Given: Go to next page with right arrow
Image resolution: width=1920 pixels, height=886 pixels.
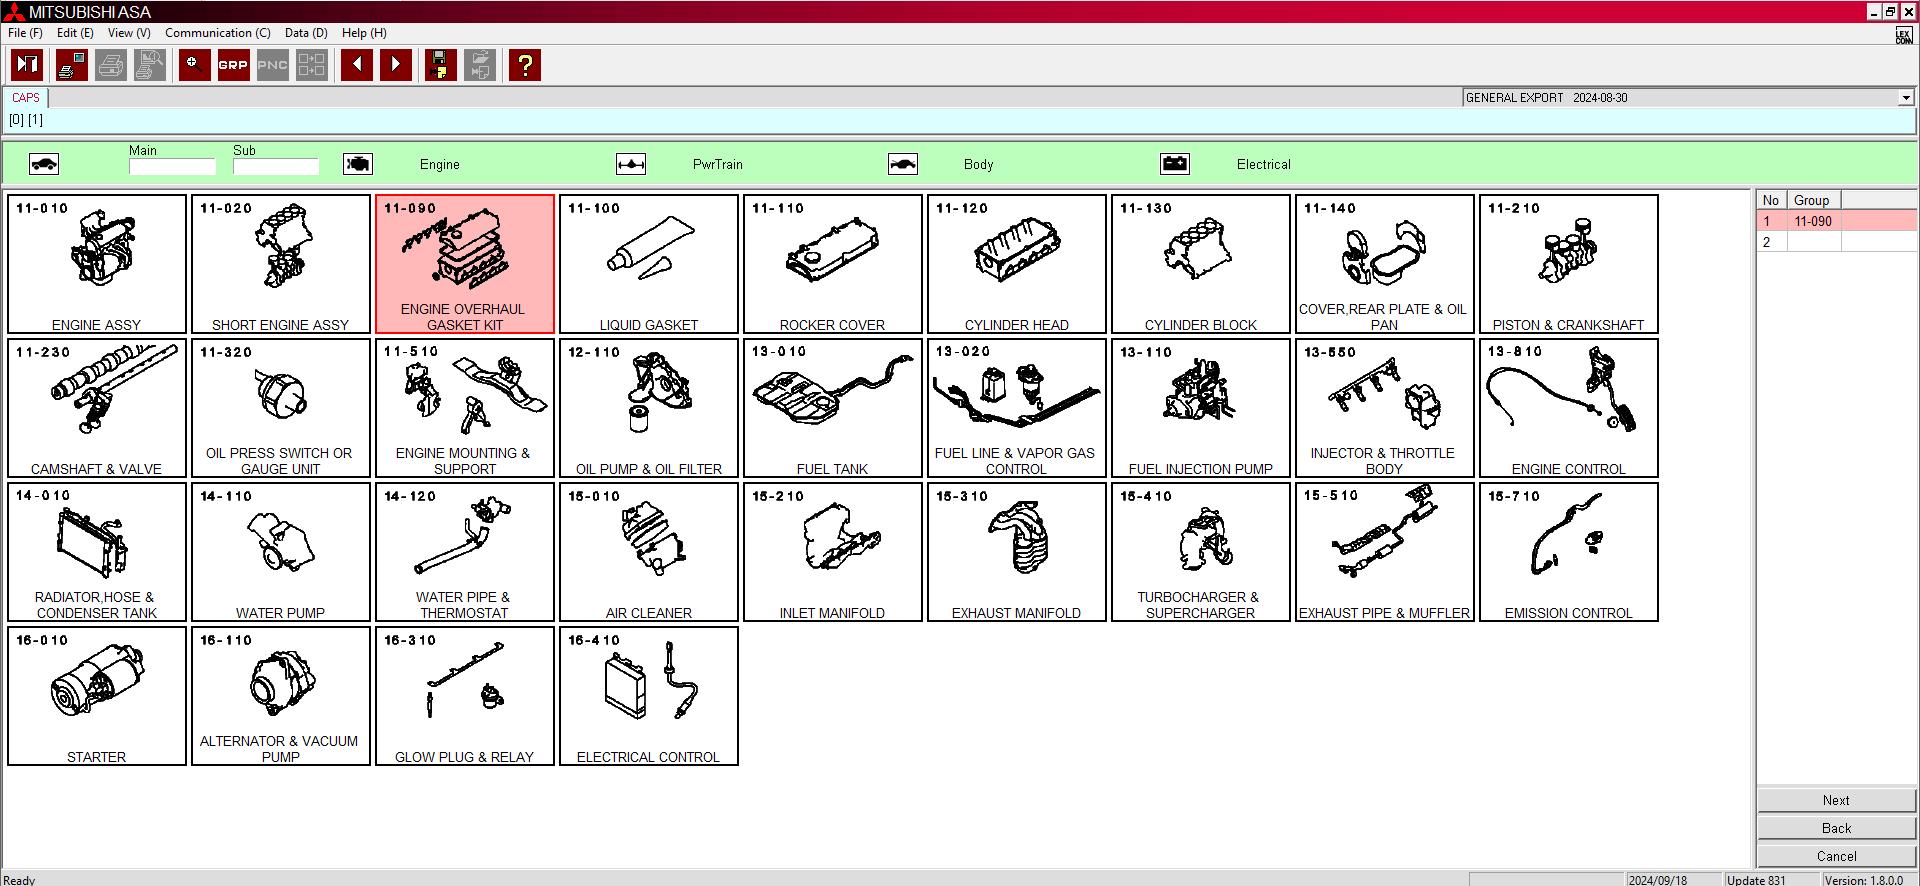Looking at the screenshot, I should pyautogui.click(x=396, y=65).
